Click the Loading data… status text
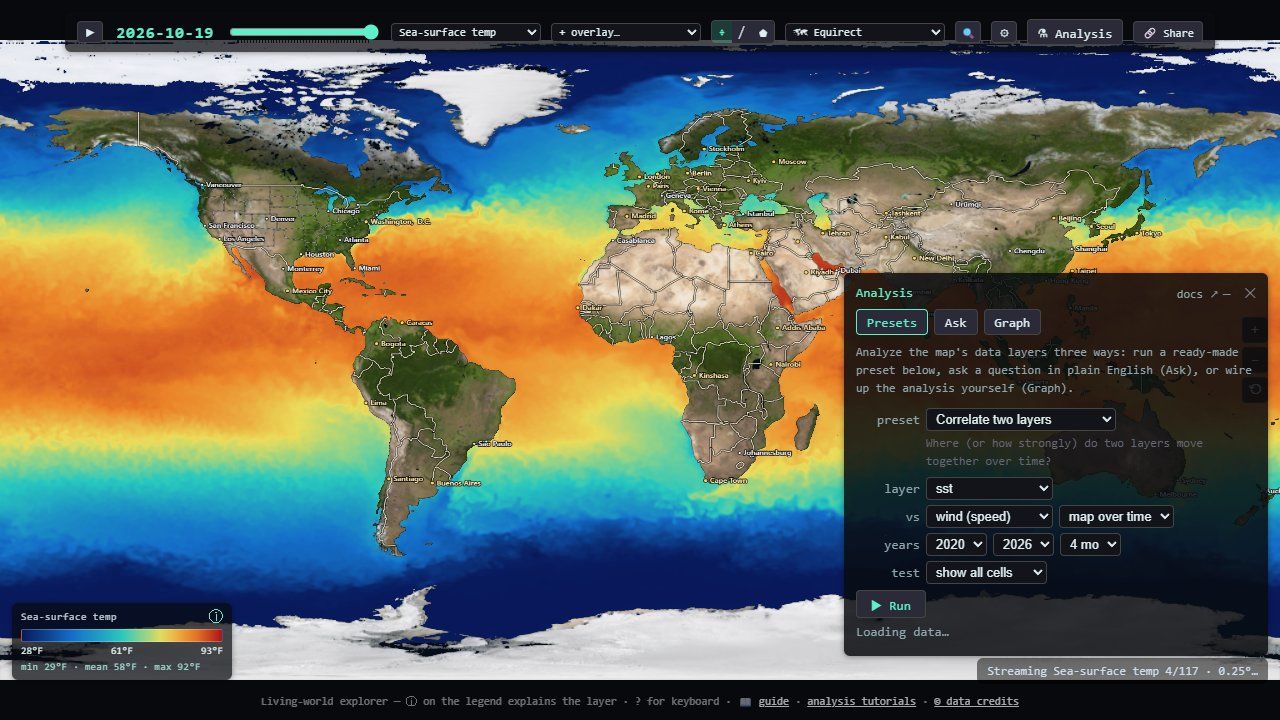 [x=902, y=632]
